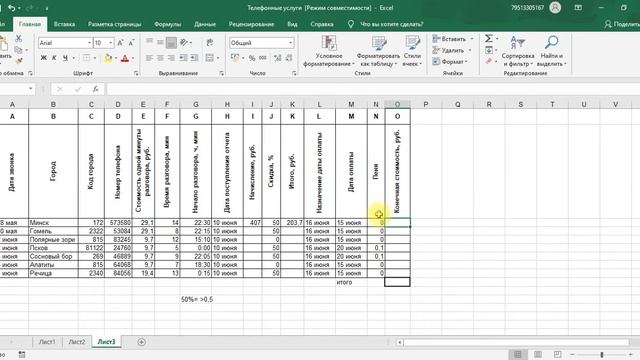Decrease font size with the A-down icon
The height and width of the screenshot is (360, 640).
point(131,43)
